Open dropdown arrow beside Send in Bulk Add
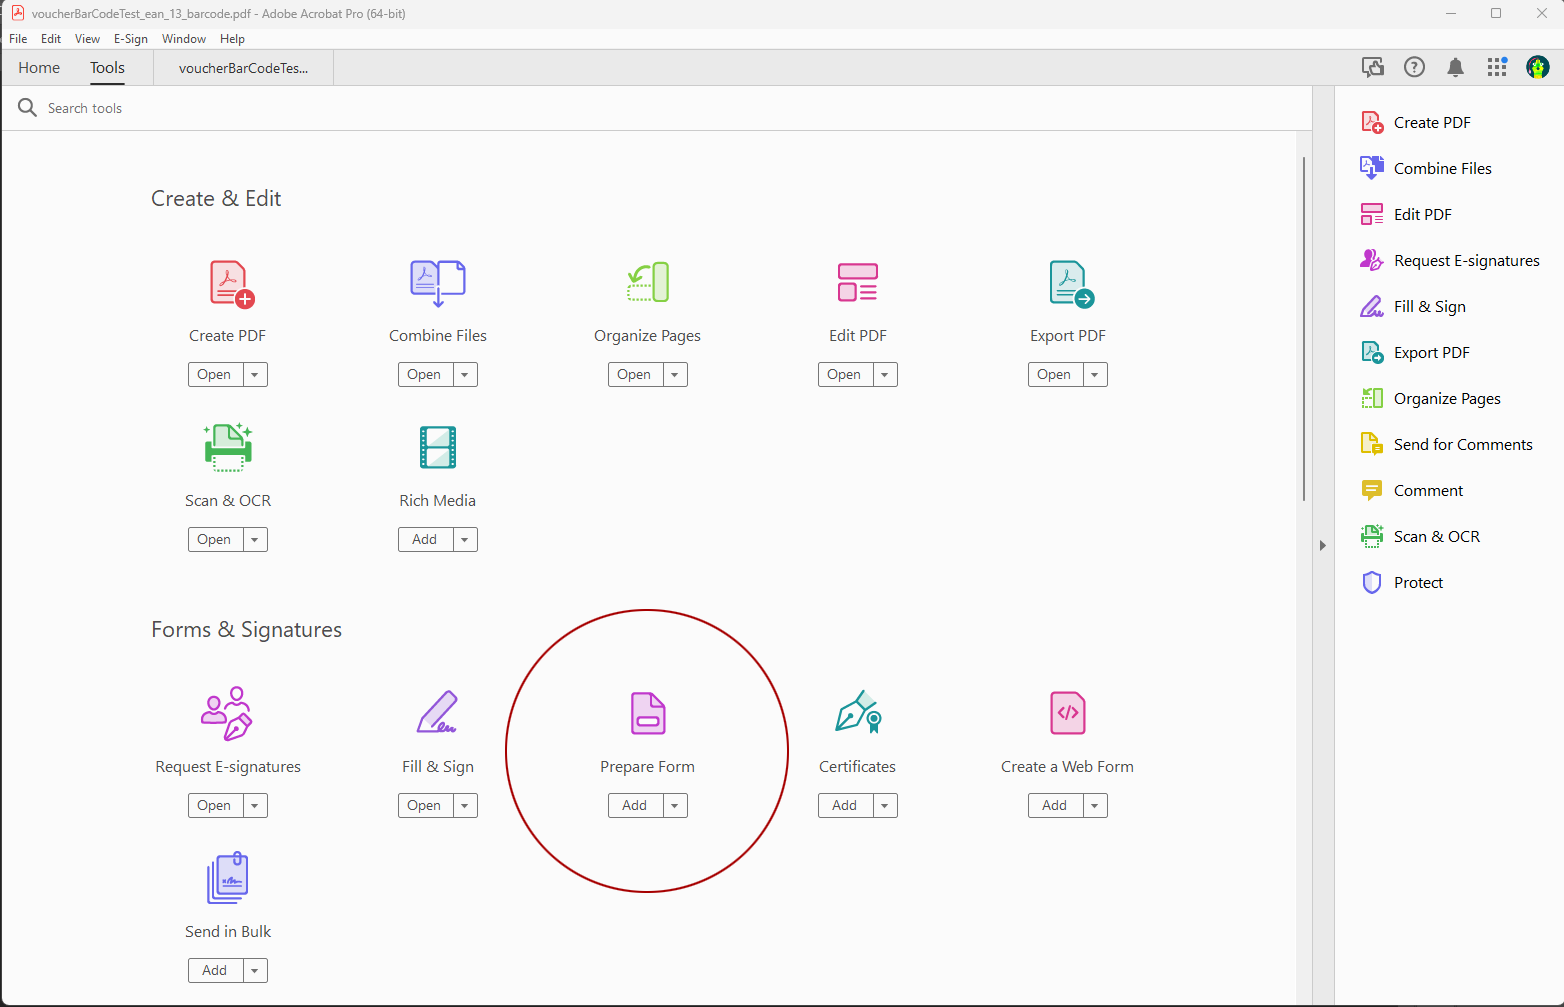The image size is (1564, 1007). (255, 971)
